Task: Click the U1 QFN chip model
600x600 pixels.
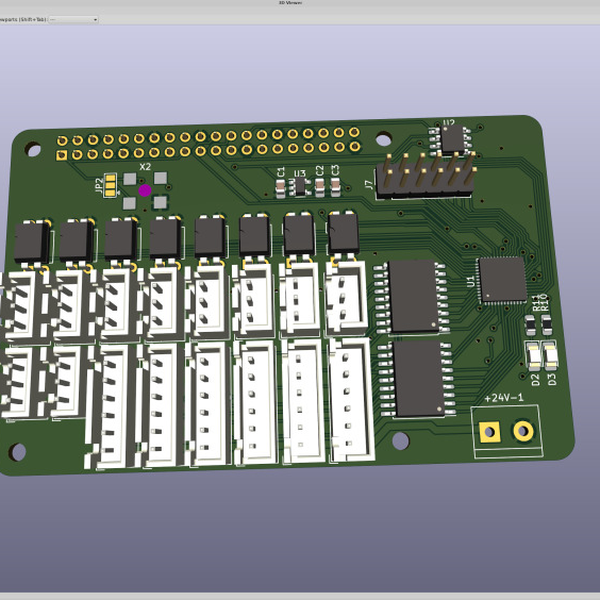Action: (x=502, y=280)
